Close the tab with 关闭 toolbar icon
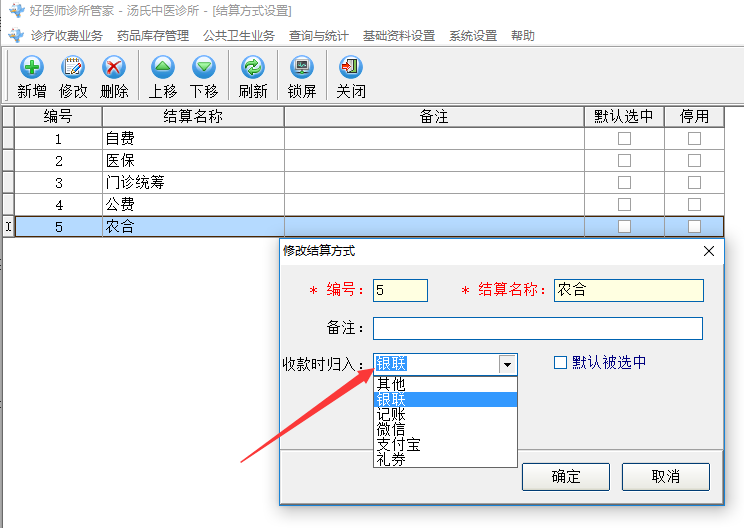 351,76
